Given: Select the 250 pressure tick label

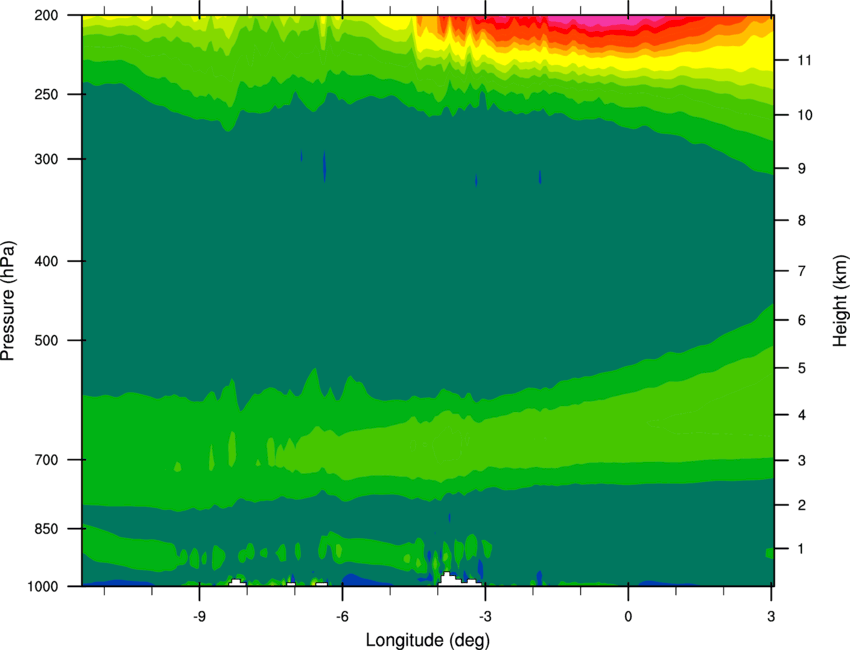Looking at the screenshot, I should (x=46, y=94).
